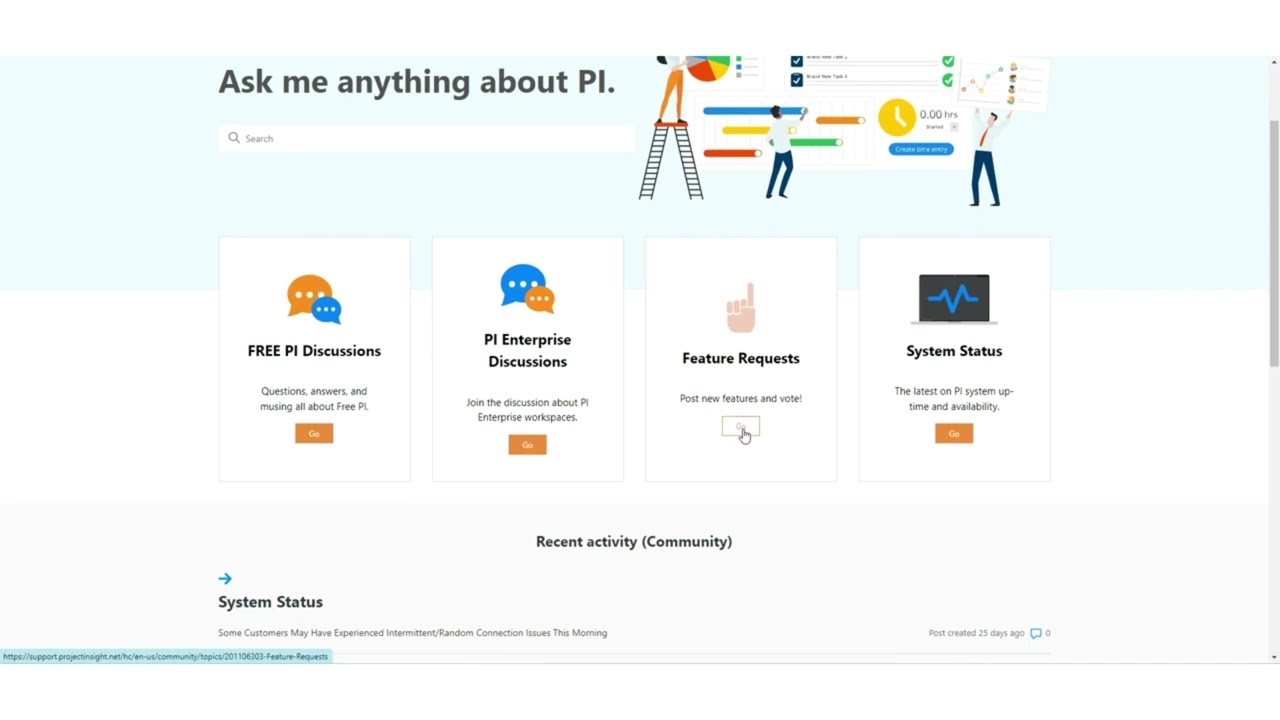1280x720 pixels.
Task: Click 'Post new features and vote!' description
Action: click(x=741, y=398)
